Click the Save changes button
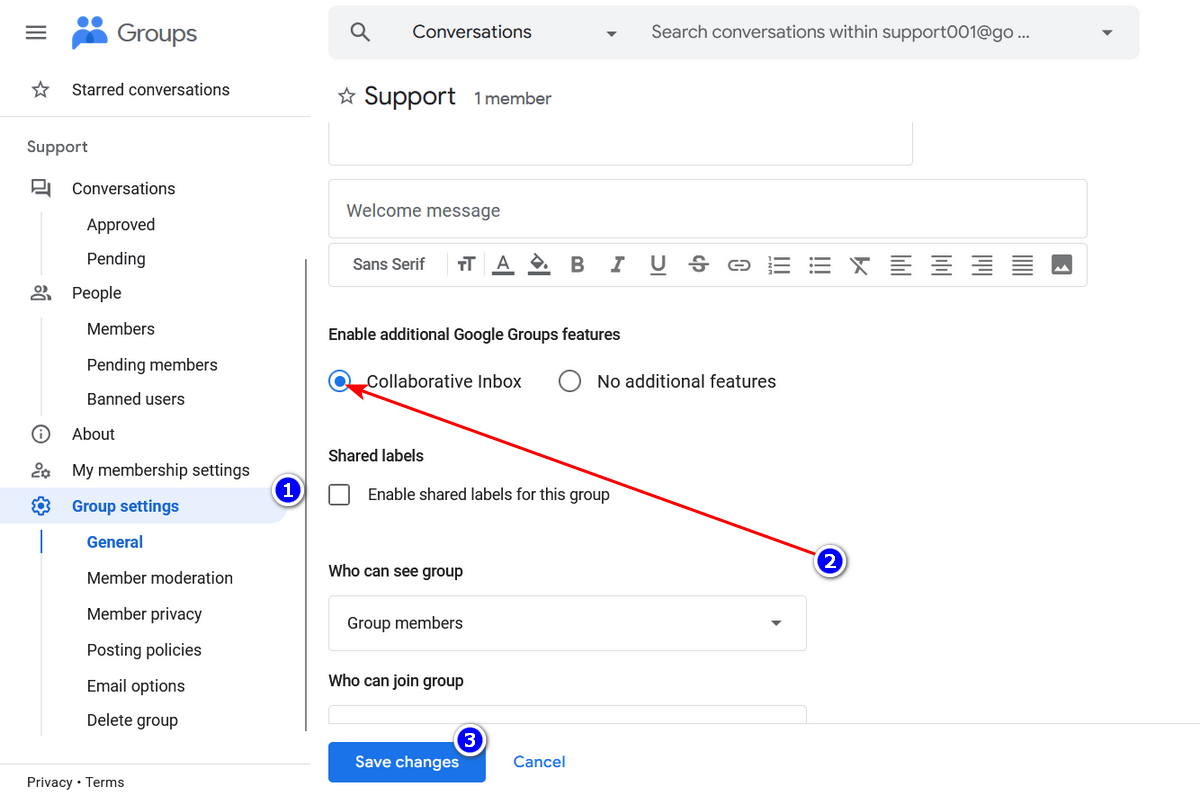 pyautogui.click(x=407, y=762)
